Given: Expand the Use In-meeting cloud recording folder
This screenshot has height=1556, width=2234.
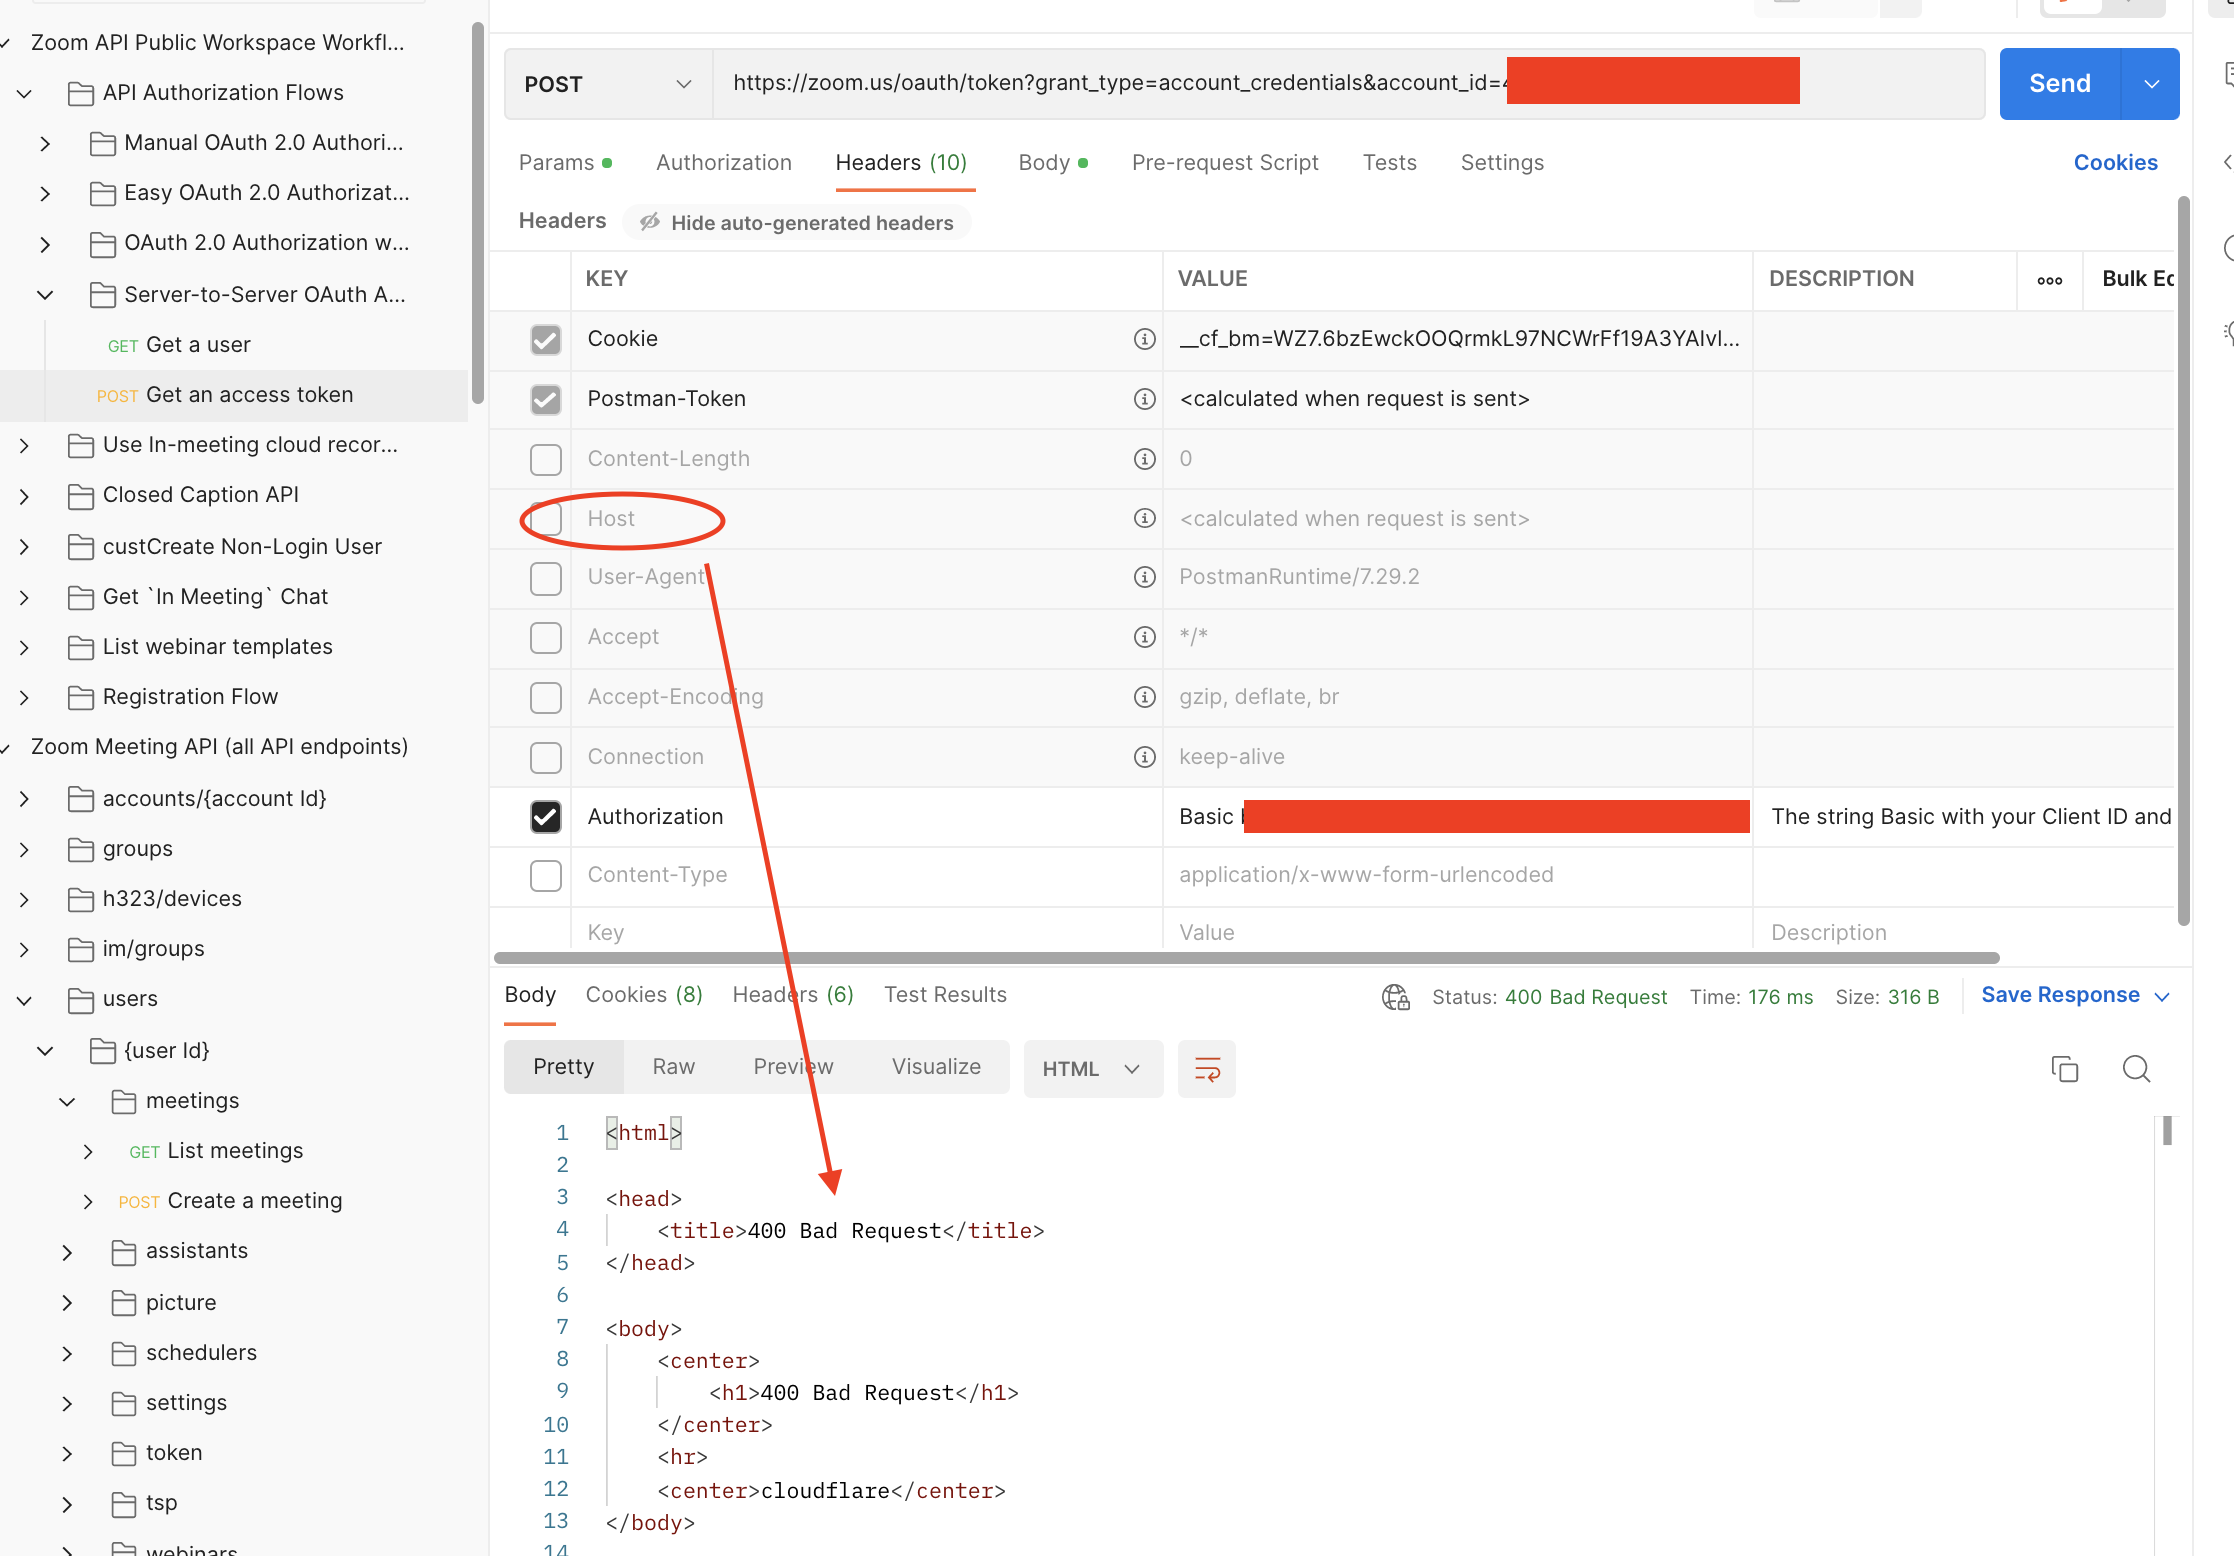Looking at the screenshot, I should [x=24, y=446].
